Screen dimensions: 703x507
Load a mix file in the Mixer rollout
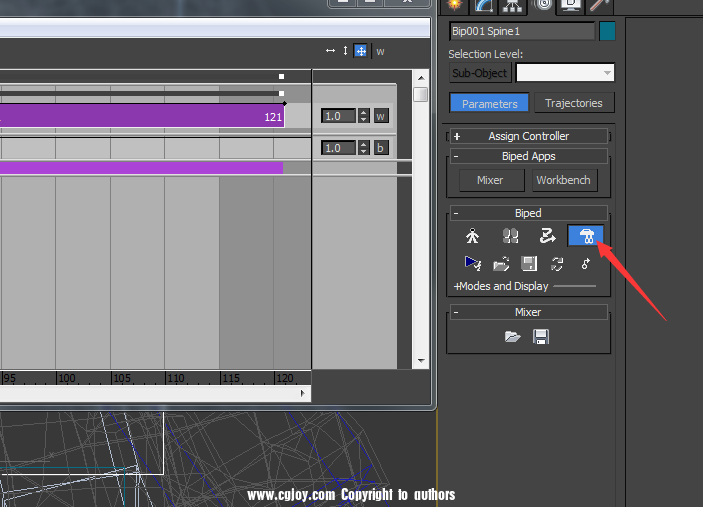pos(512,336)
